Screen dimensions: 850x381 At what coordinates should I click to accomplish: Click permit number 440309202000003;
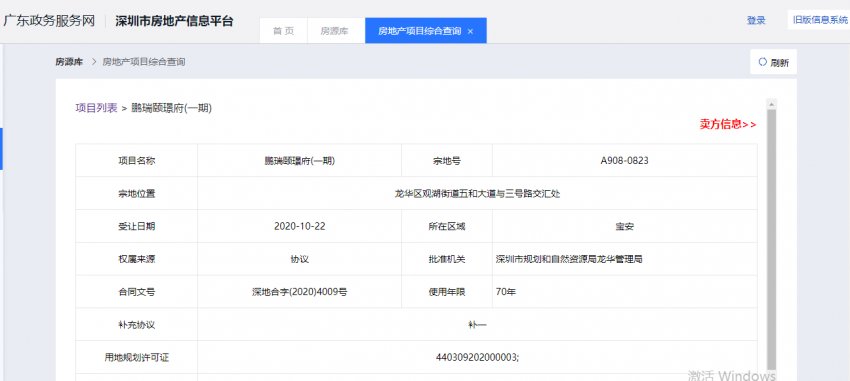(x=477, y=357)
